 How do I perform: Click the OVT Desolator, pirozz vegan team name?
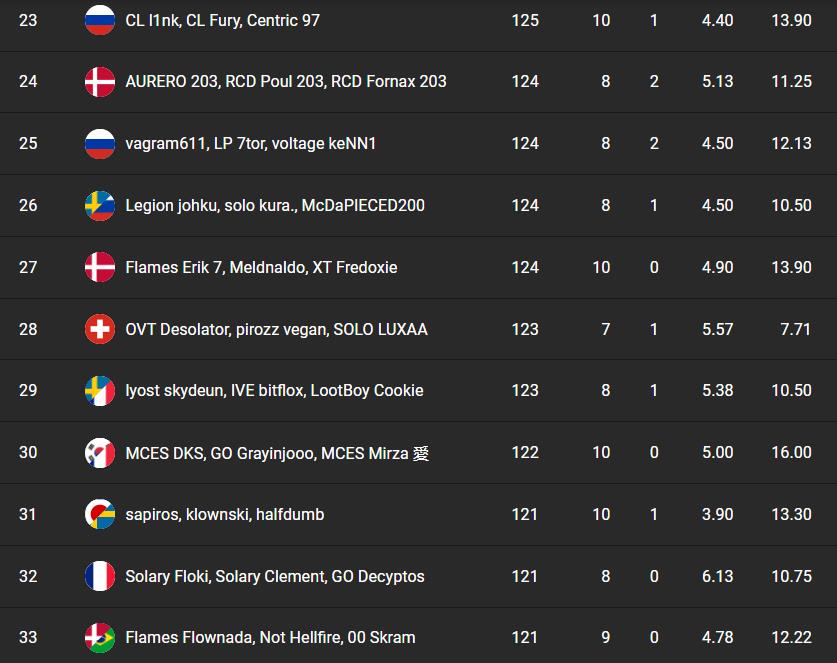click(276, 329)
